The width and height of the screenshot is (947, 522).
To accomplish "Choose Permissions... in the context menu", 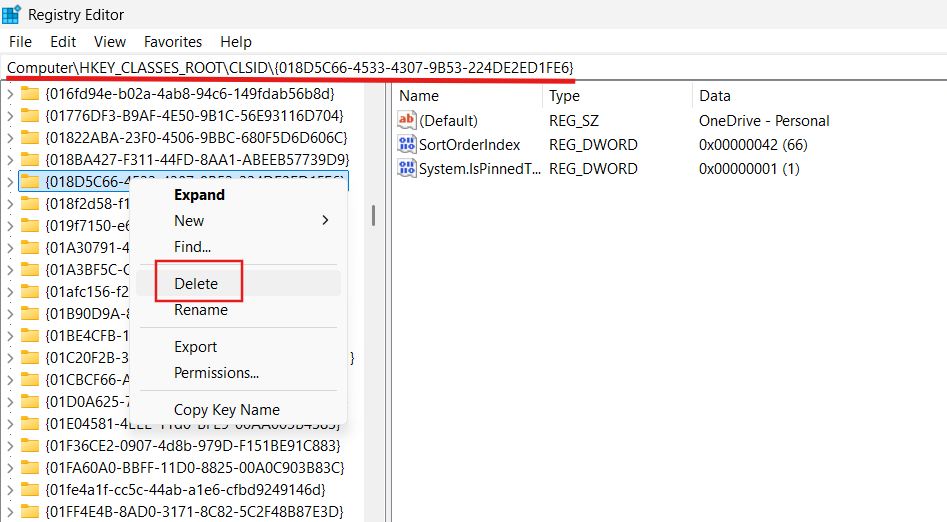I will pos(239,373).
